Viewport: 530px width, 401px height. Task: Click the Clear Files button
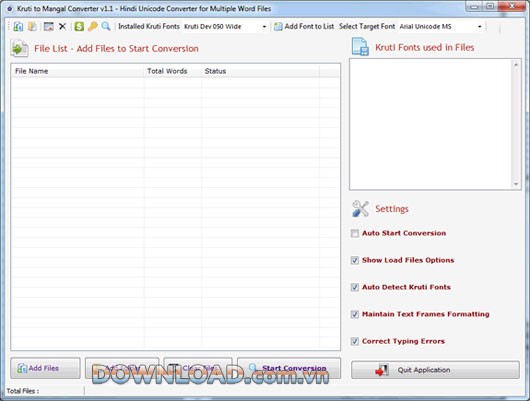coord(198,368)
